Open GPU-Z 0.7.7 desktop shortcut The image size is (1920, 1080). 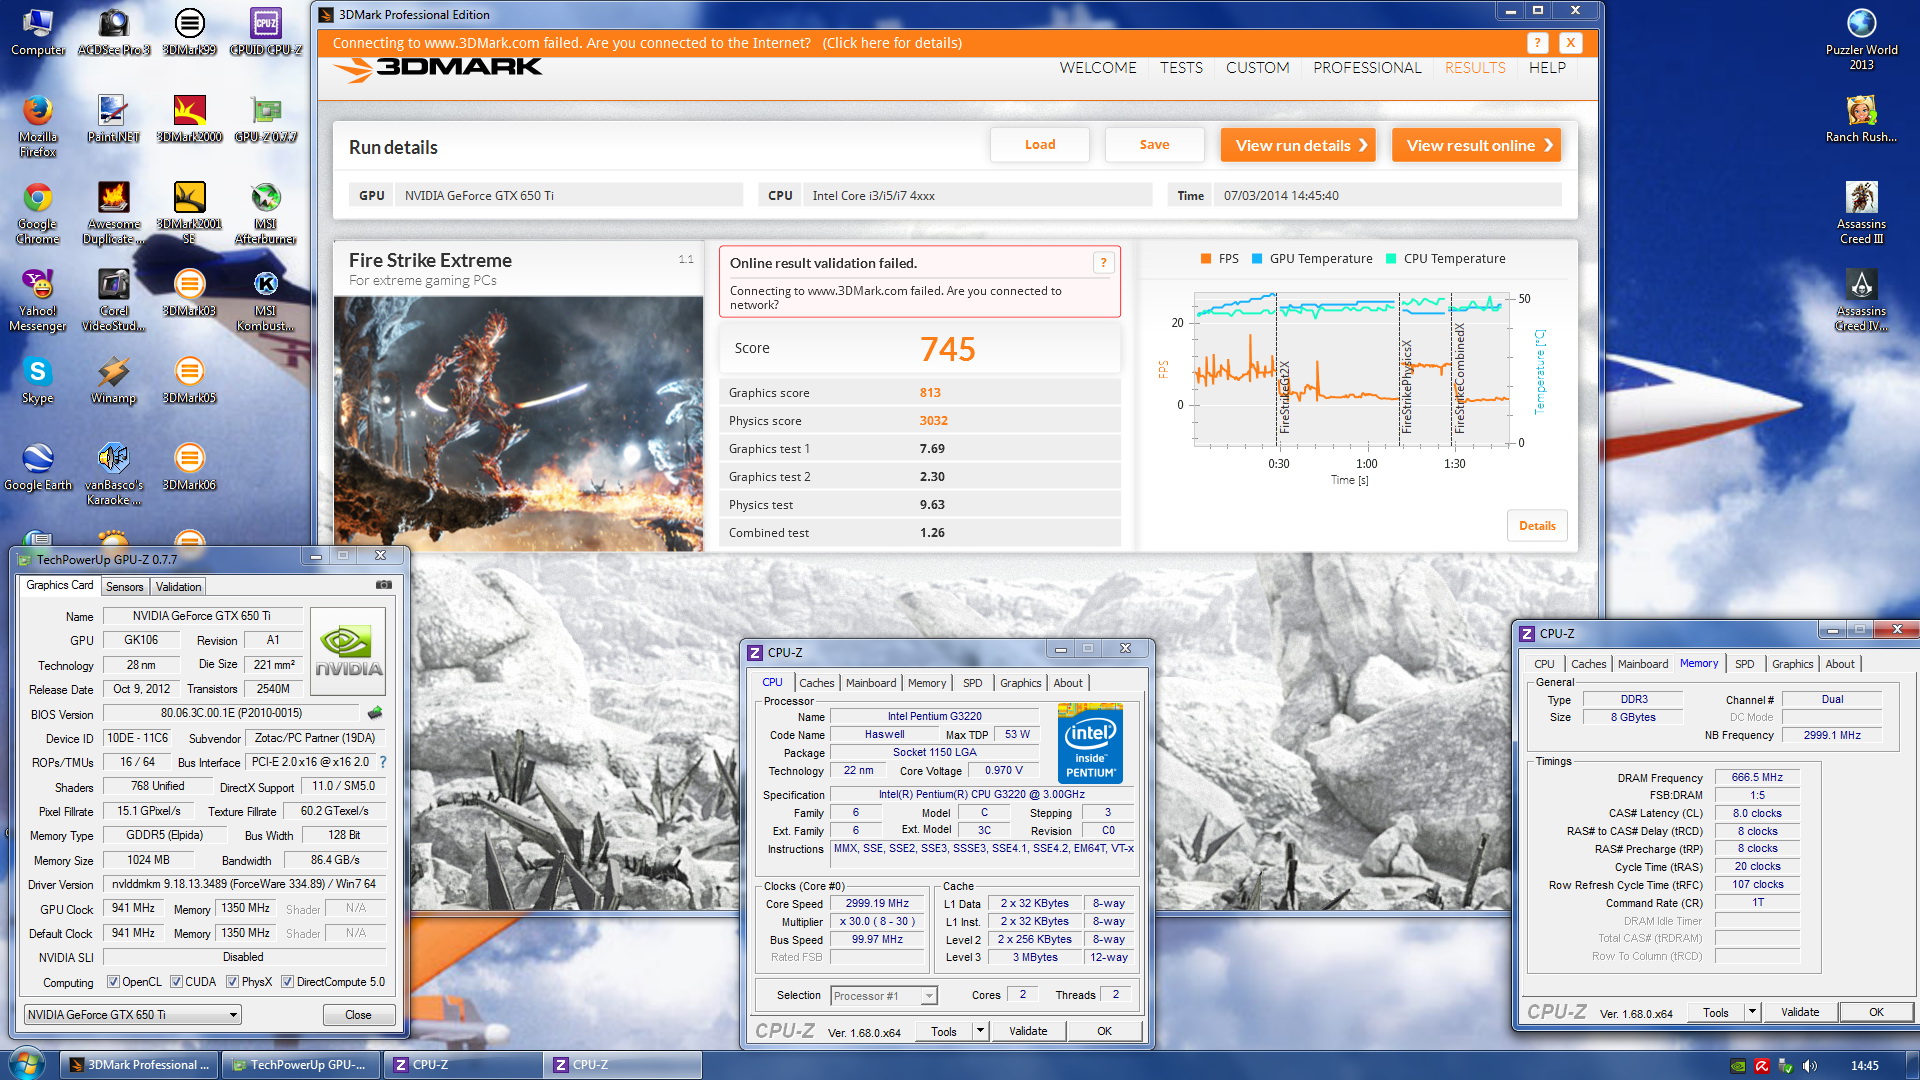[265, 119]
